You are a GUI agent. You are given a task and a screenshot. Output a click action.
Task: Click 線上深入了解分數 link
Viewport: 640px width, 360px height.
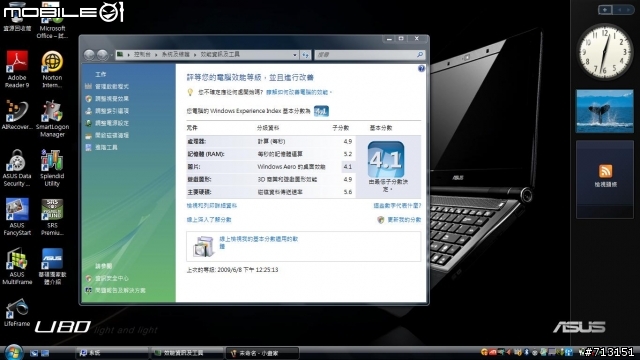click(x=209, y=220)
